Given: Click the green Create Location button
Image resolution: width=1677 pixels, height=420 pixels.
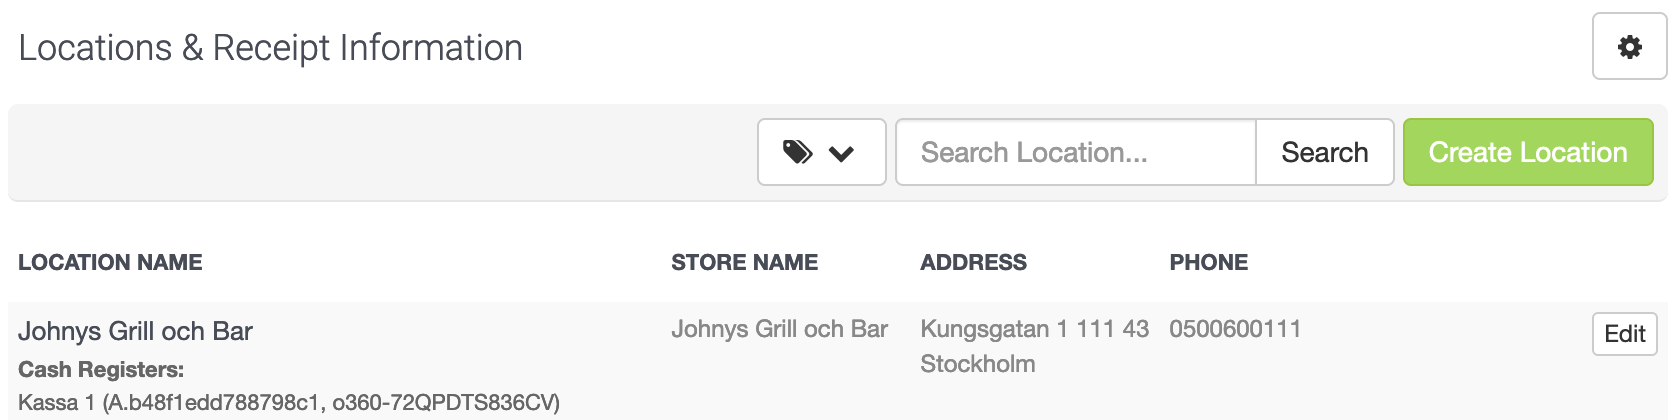Looking at the screenshot, I should [1528, 152].
